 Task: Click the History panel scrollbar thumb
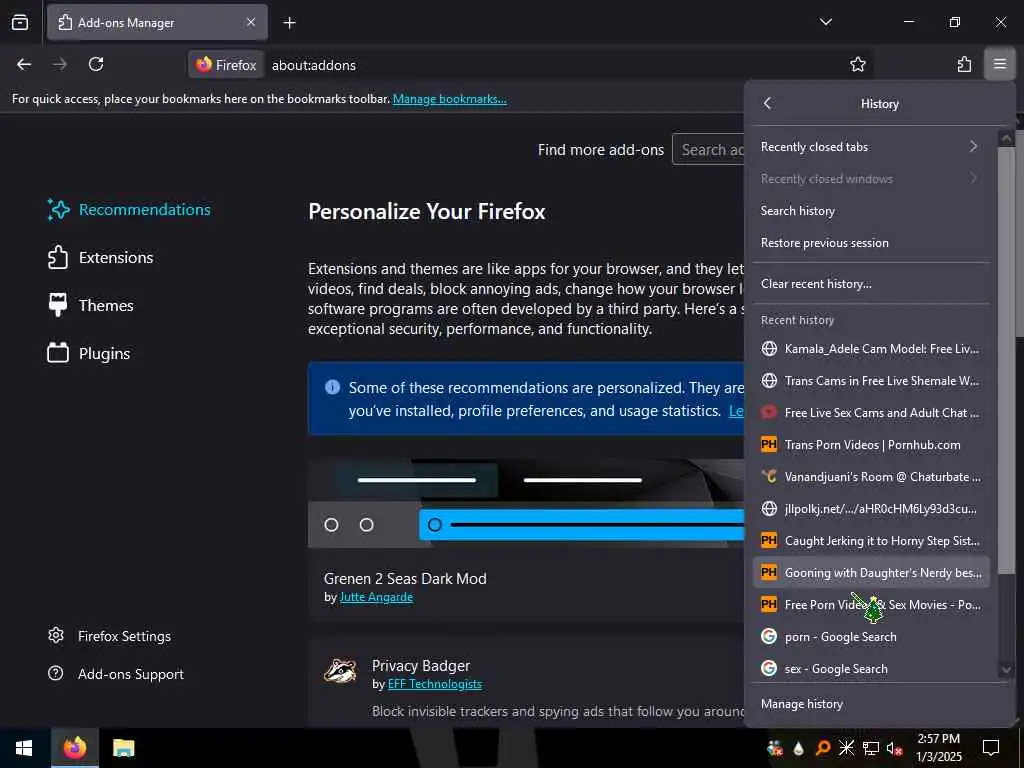click(x=1006, y=360)
